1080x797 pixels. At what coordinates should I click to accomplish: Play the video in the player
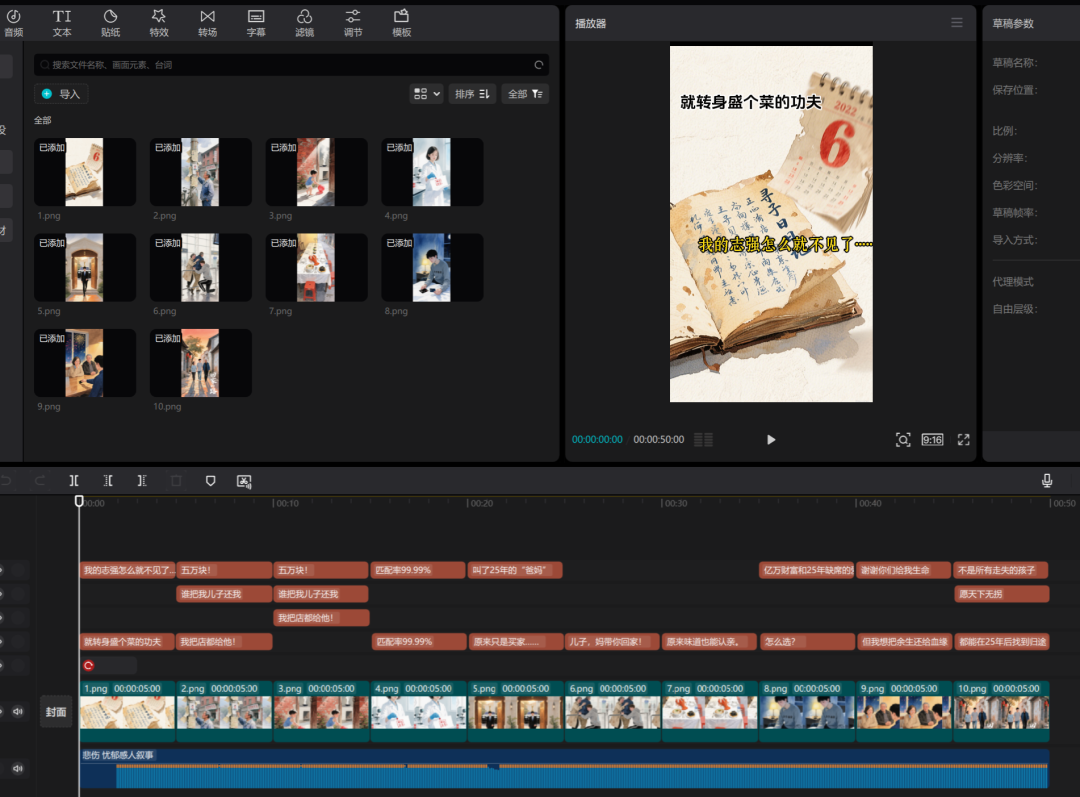771,440
